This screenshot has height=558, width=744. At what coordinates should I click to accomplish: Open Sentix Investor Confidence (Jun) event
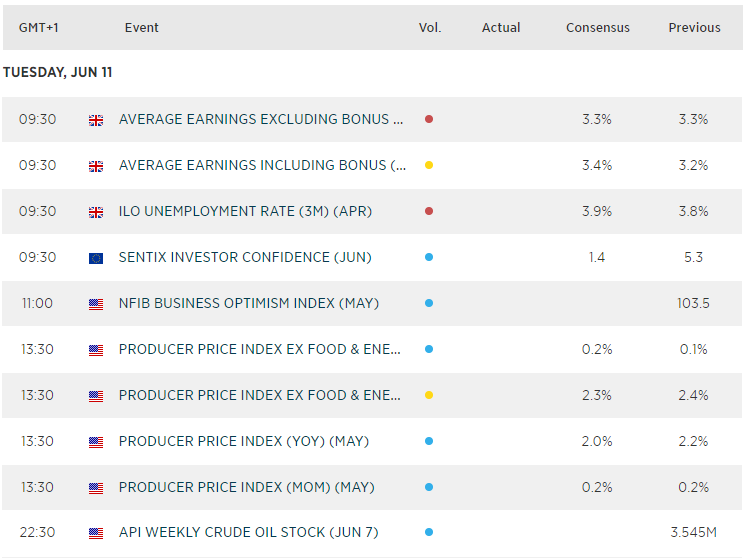[245, 257]
